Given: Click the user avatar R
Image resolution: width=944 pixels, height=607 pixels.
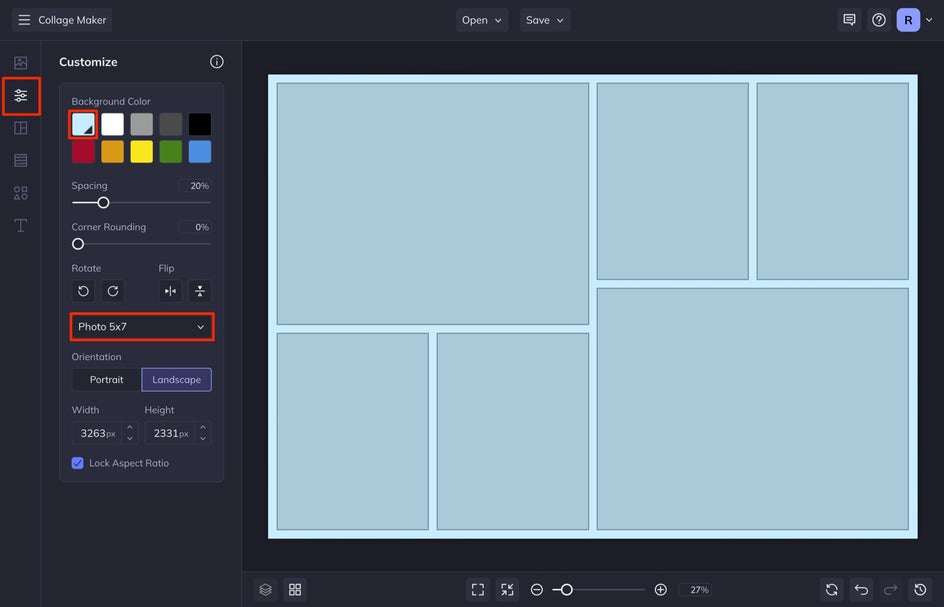Looking at the screenshot, I should [908, 20].
